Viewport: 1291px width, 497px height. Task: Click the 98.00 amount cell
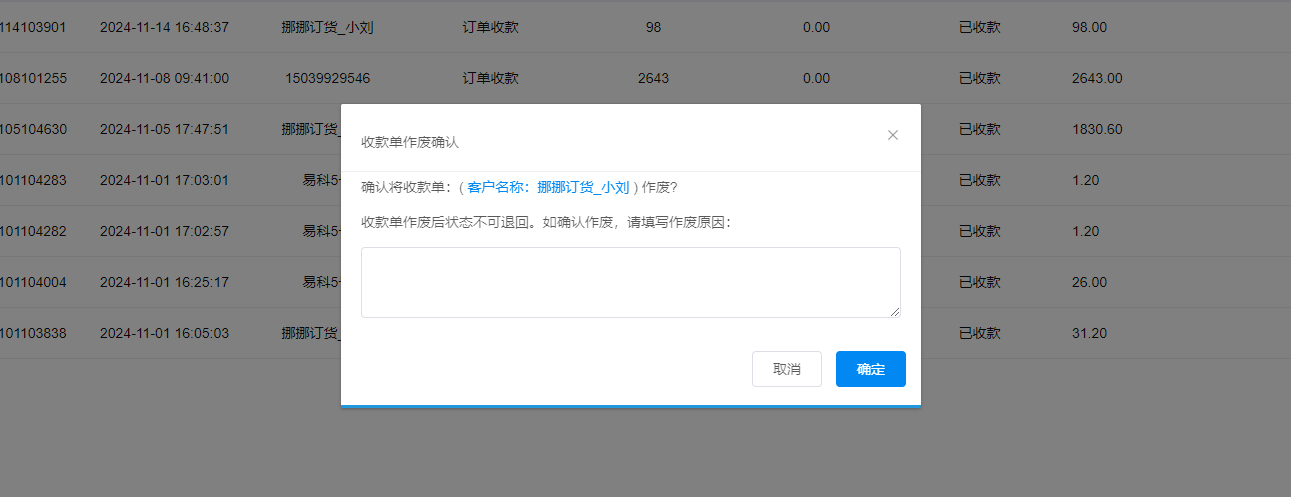[x=1088, y=27]
